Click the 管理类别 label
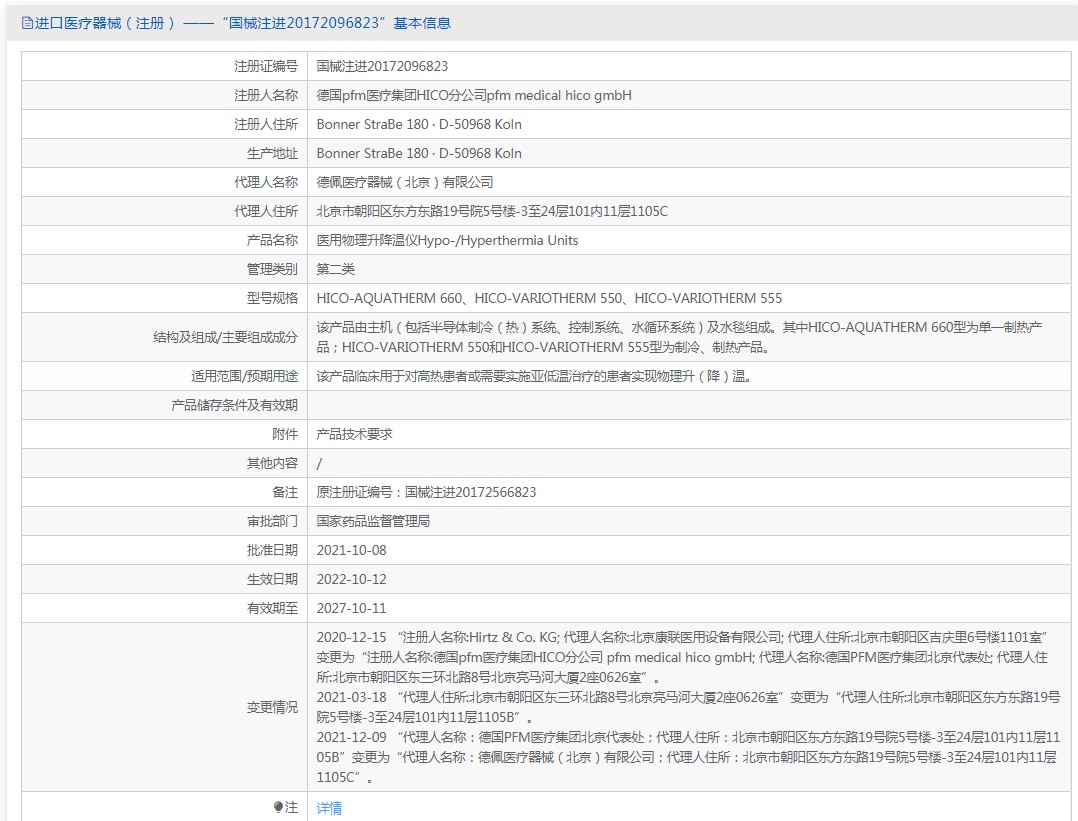The height and width of the screenshot is (821, 1078). [272, 269]
